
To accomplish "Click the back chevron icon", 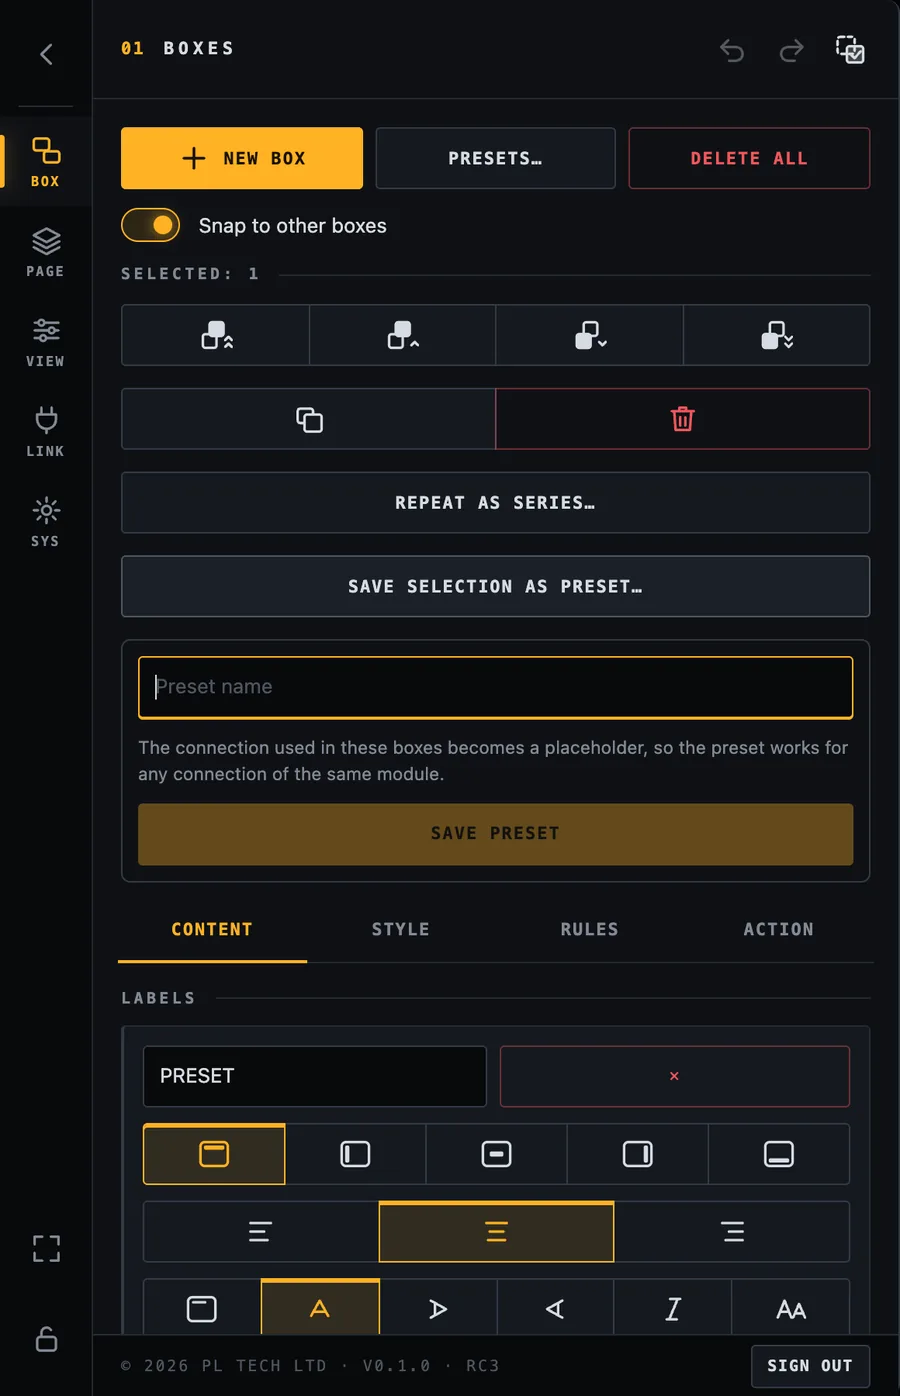I will 46,54.
